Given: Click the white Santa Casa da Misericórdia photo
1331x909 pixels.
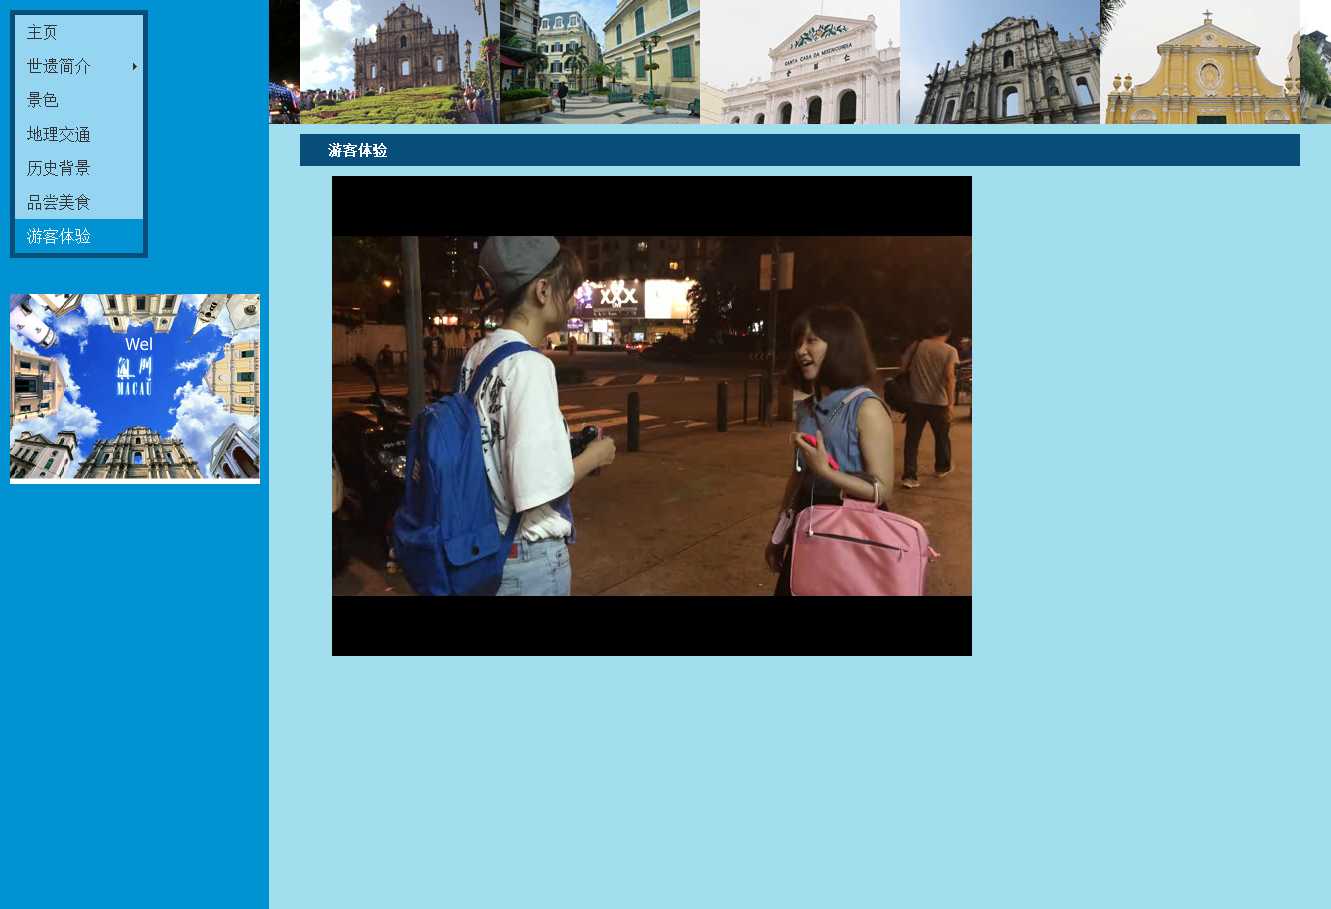Looking at the screenshot, I should click(799, 62).
